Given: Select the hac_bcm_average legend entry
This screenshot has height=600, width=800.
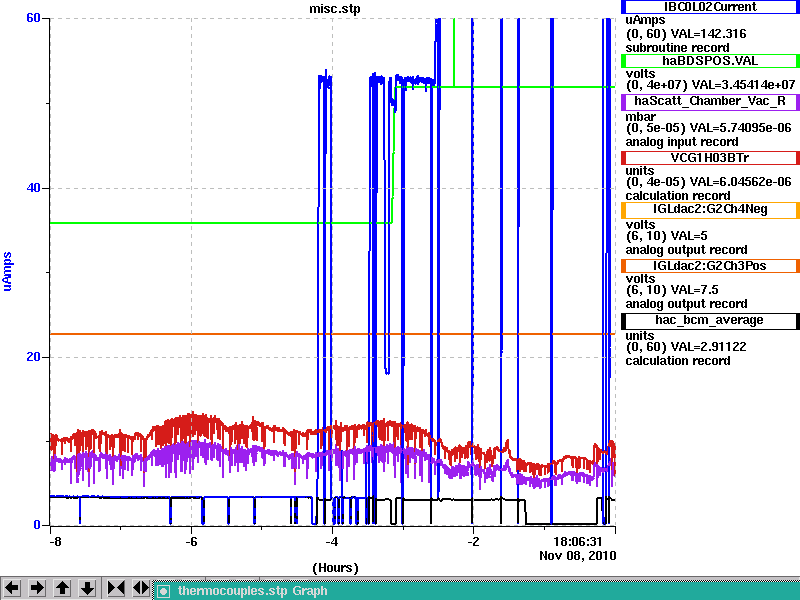Looking at the screenshot, I should tap(710, 320).
